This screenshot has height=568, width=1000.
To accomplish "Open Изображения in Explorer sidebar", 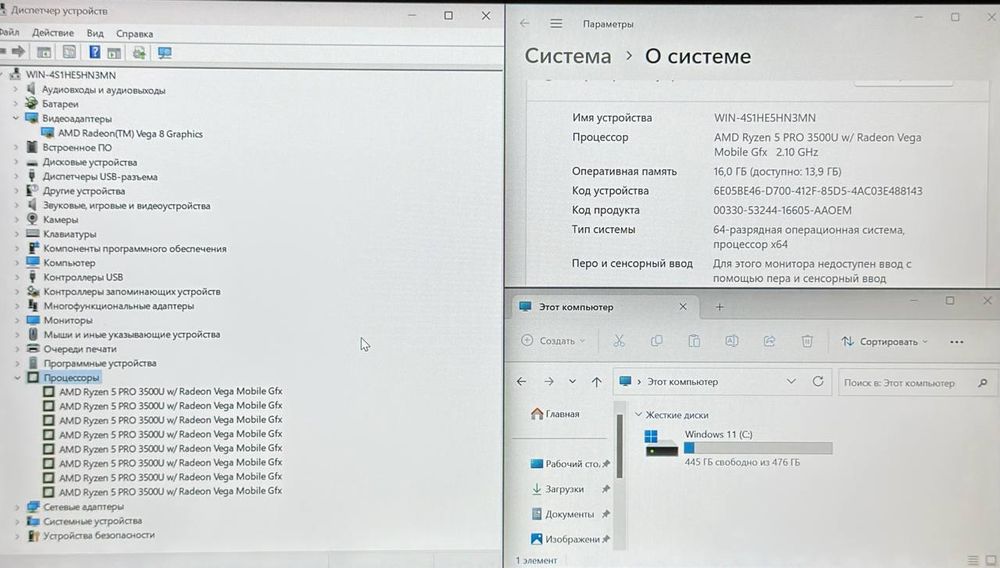I will pyautogui.click(x=570, y=539).
